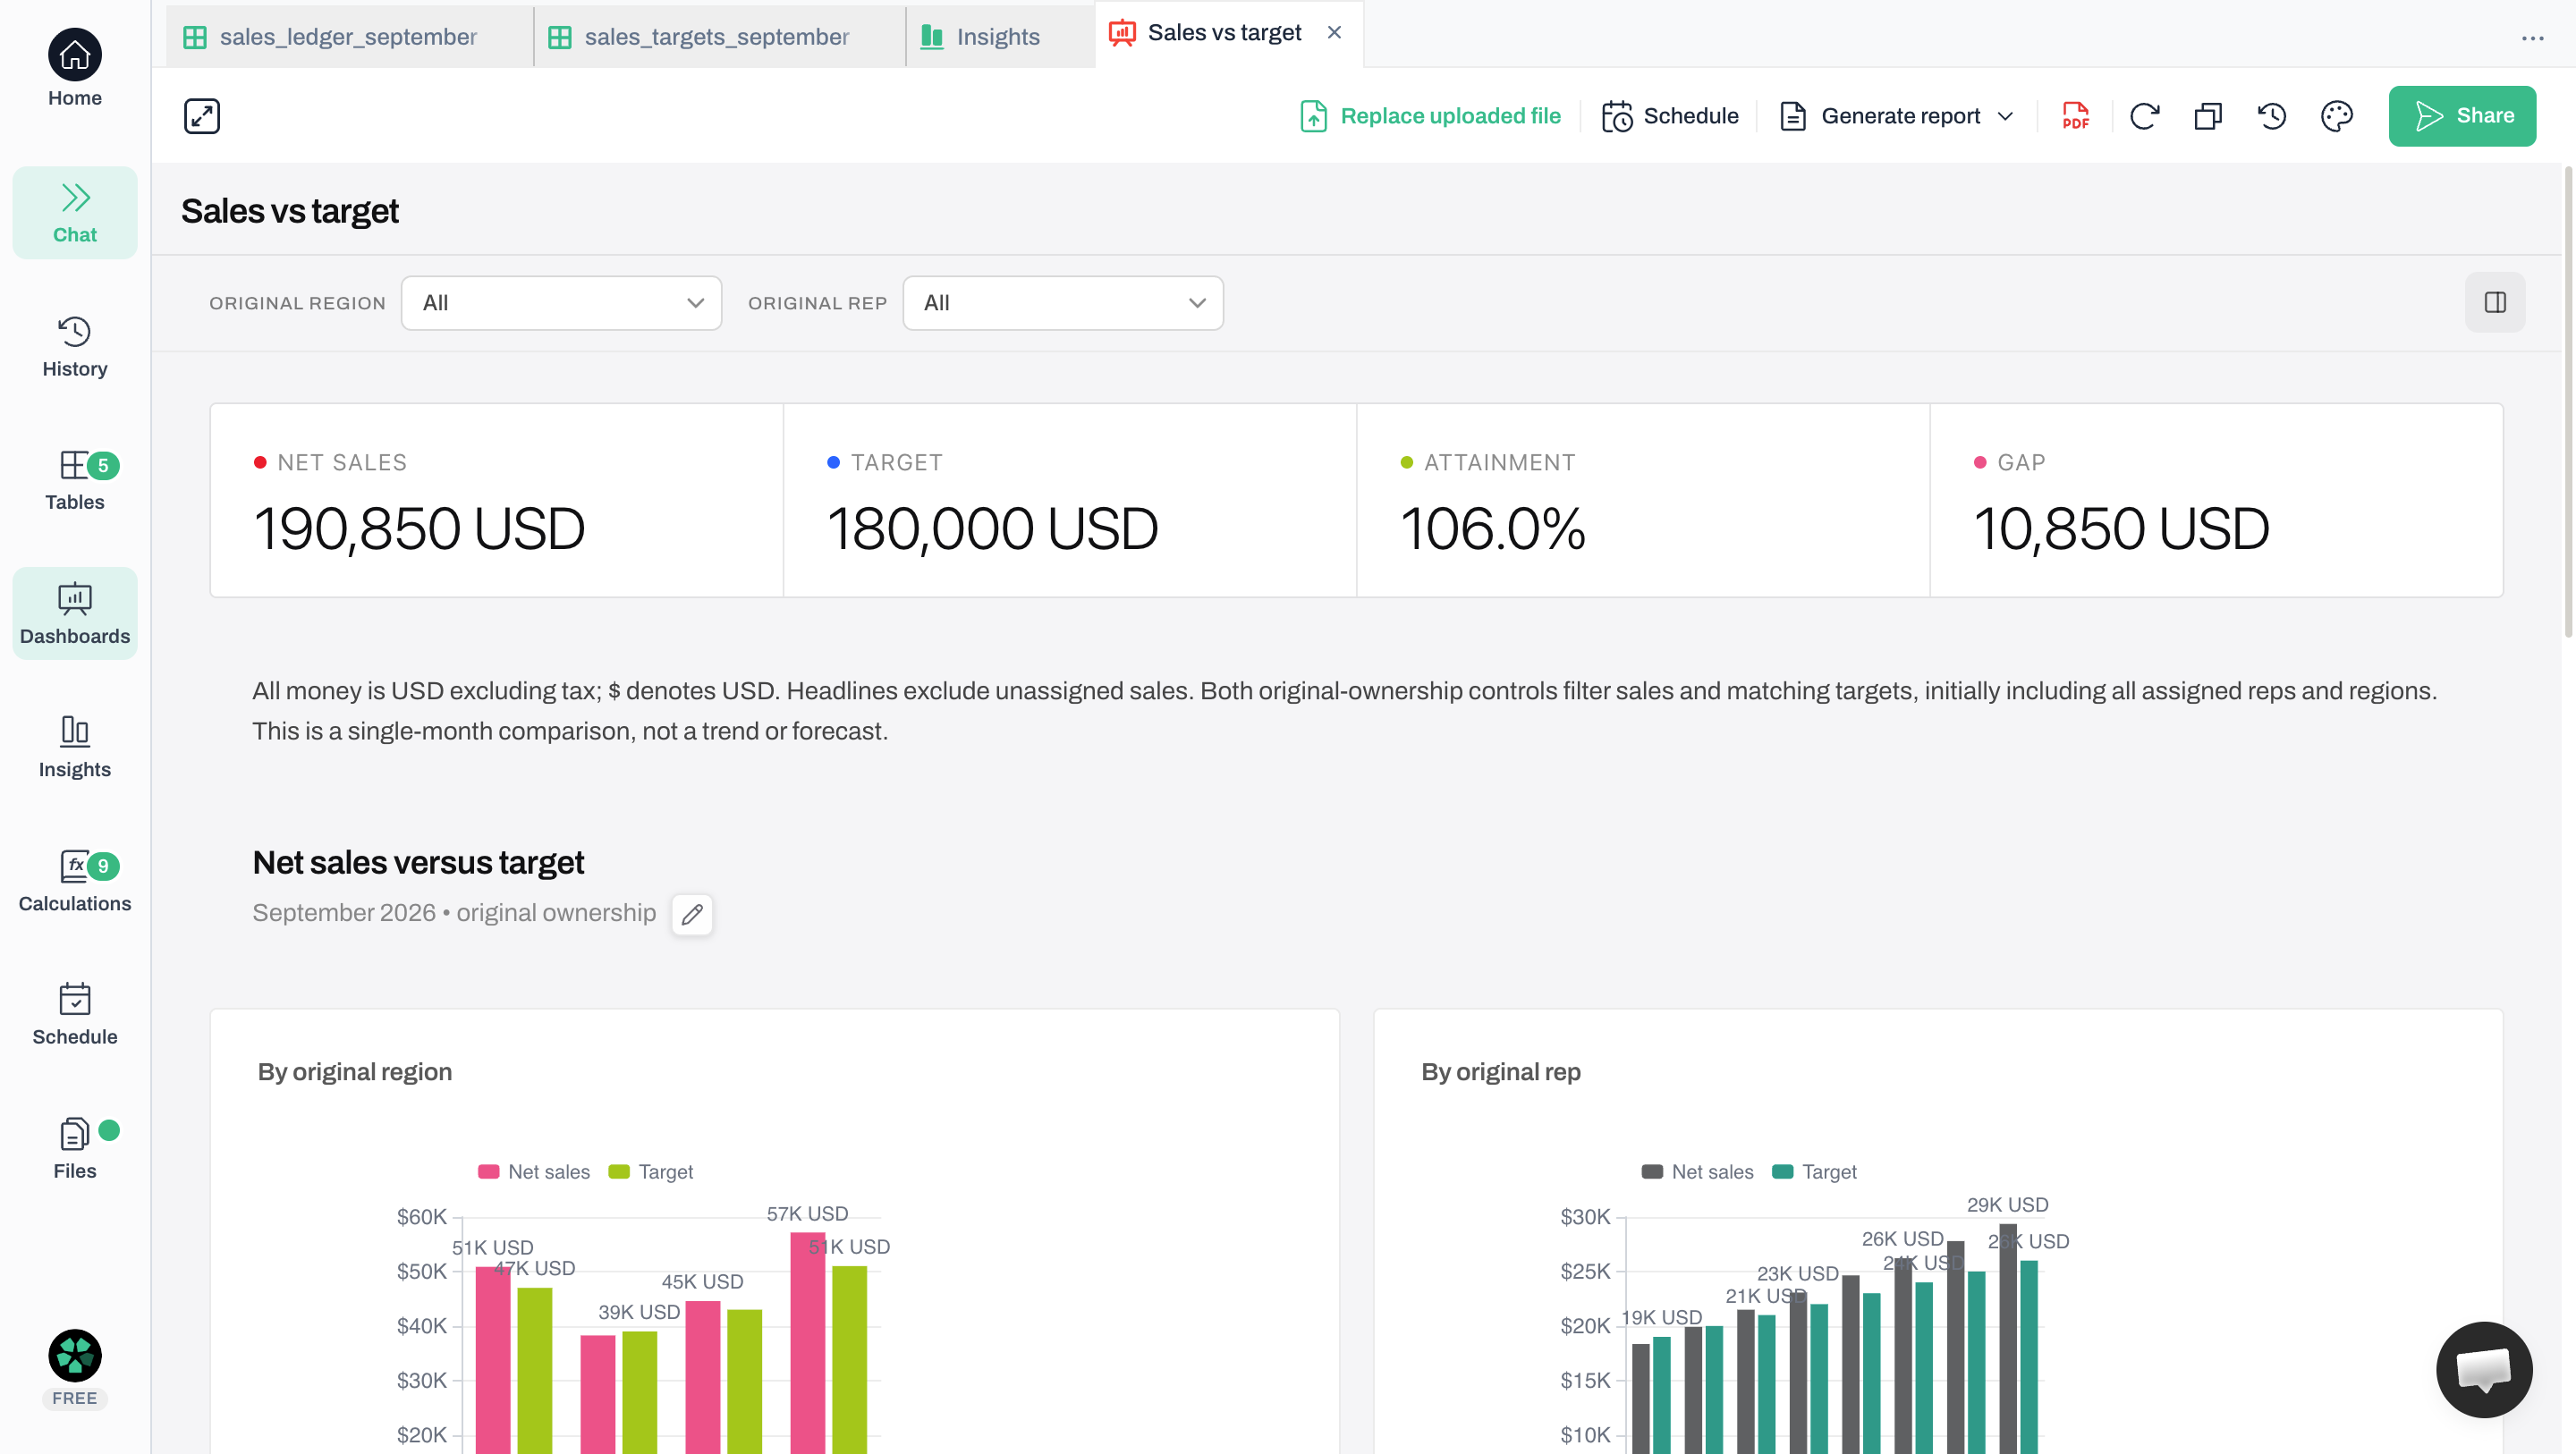2576x1454 pixels.
Task: Open the Chat panel
Action: point(75,213)
